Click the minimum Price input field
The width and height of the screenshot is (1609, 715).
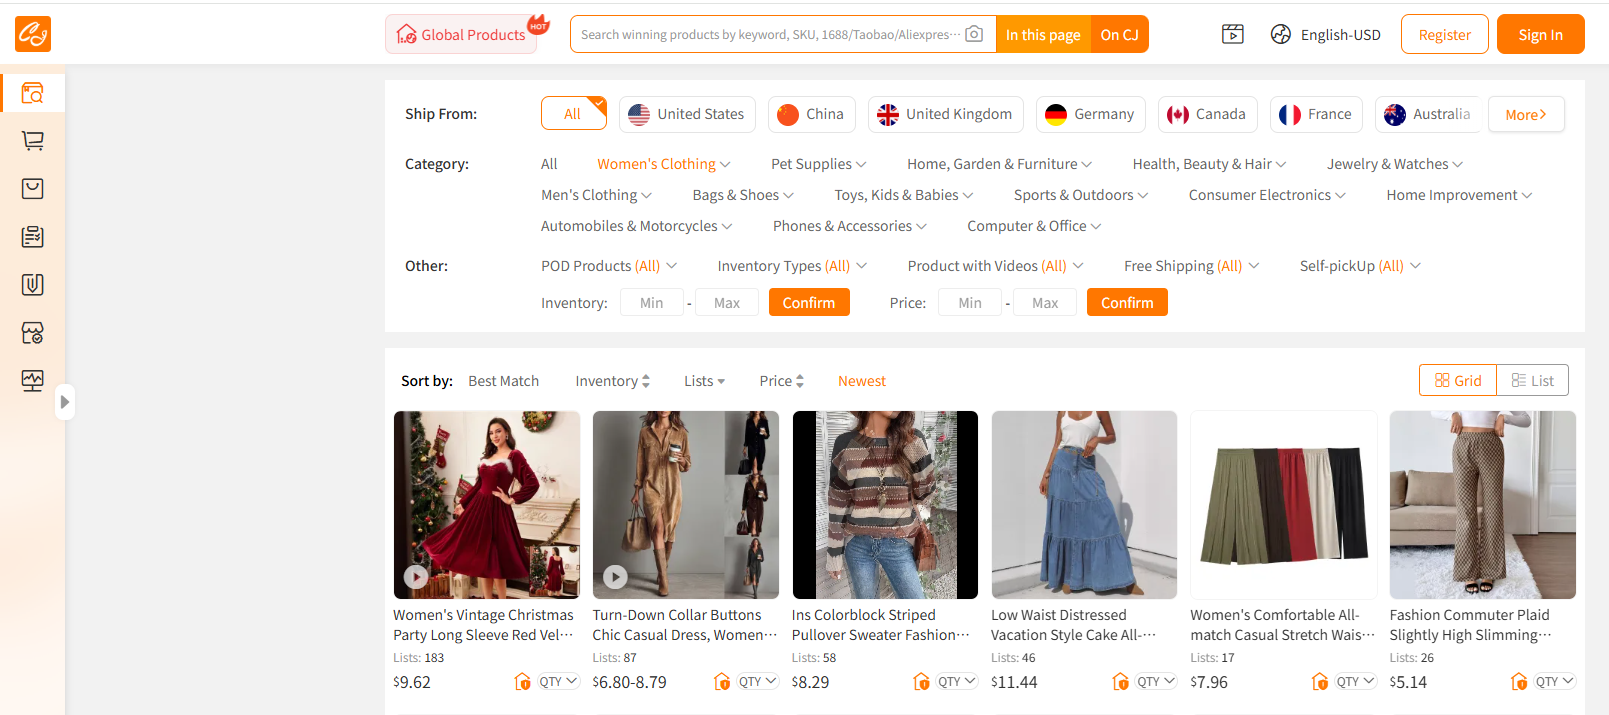969,303
